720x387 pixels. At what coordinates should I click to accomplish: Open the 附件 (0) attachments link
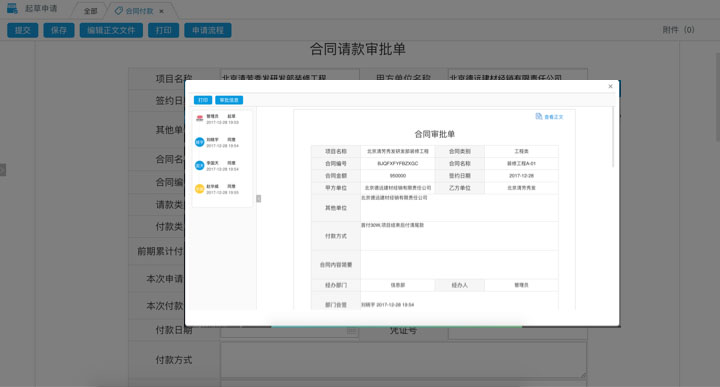click(x=678, y=30)
